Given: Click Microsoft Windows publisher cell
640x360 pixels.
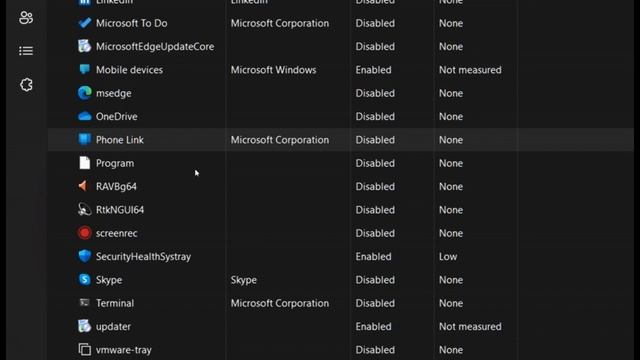Looking at the screenshot, I should pos(273,70).
